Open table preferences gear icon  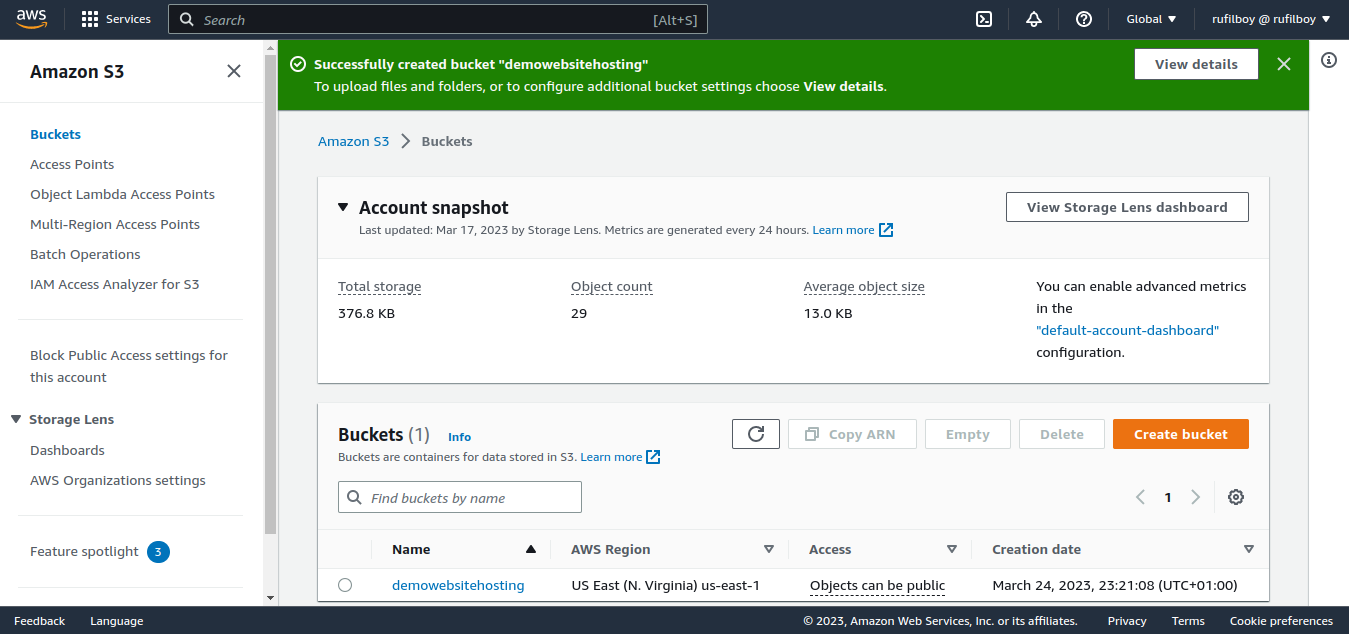coord(1236,497)
